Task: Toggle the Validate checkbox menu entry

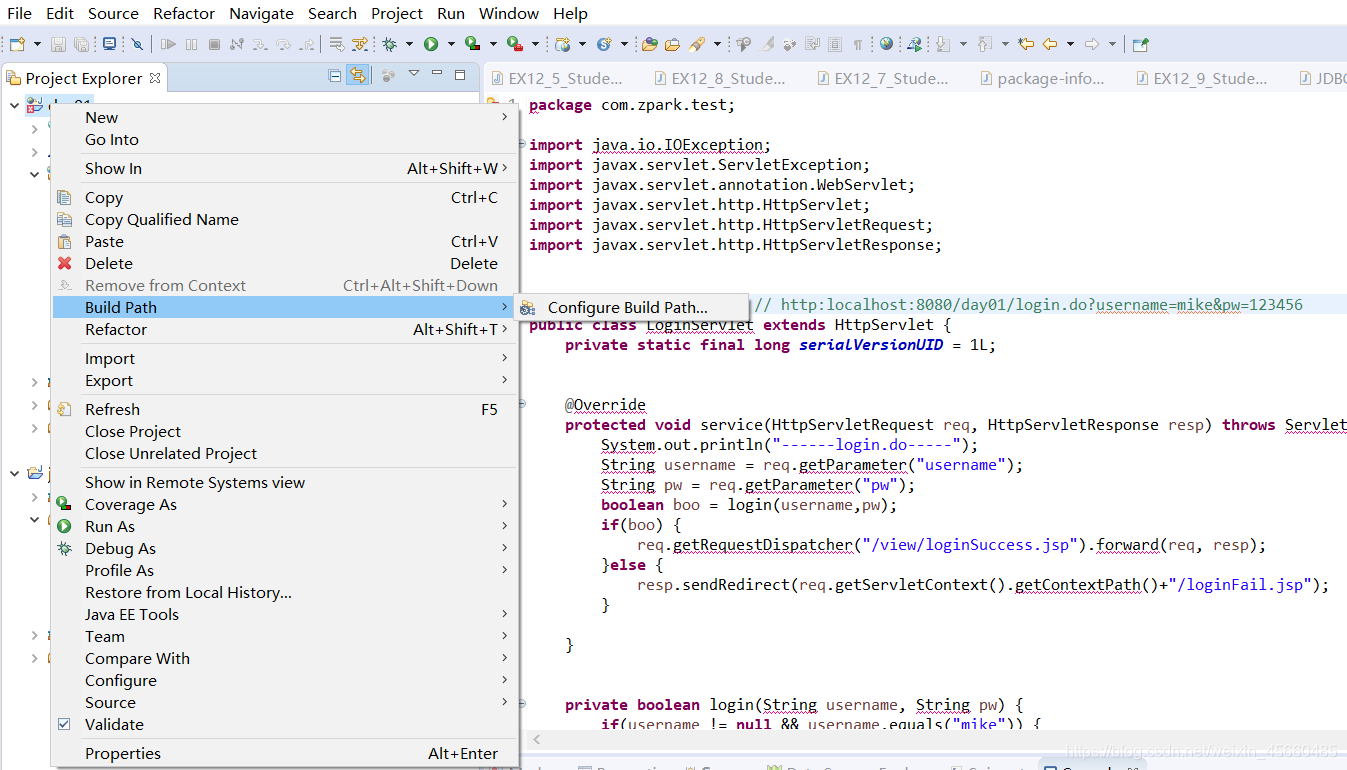Action: pos(64,724)
